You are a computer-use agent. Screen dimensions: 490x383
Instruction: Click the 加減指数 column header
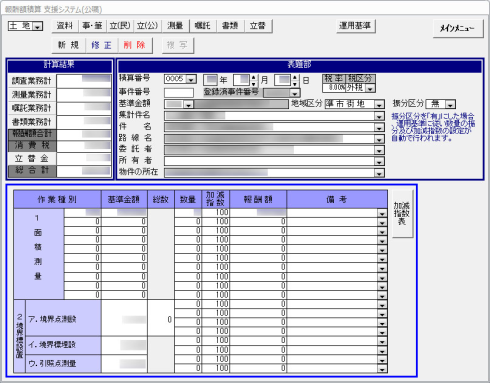[215, 199]
